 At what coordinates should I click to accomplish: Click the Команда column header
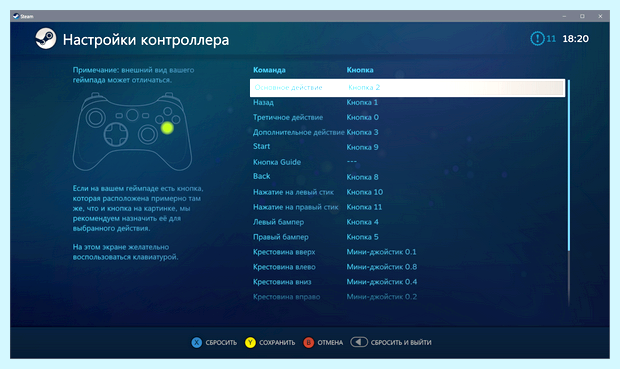point(269,70)
